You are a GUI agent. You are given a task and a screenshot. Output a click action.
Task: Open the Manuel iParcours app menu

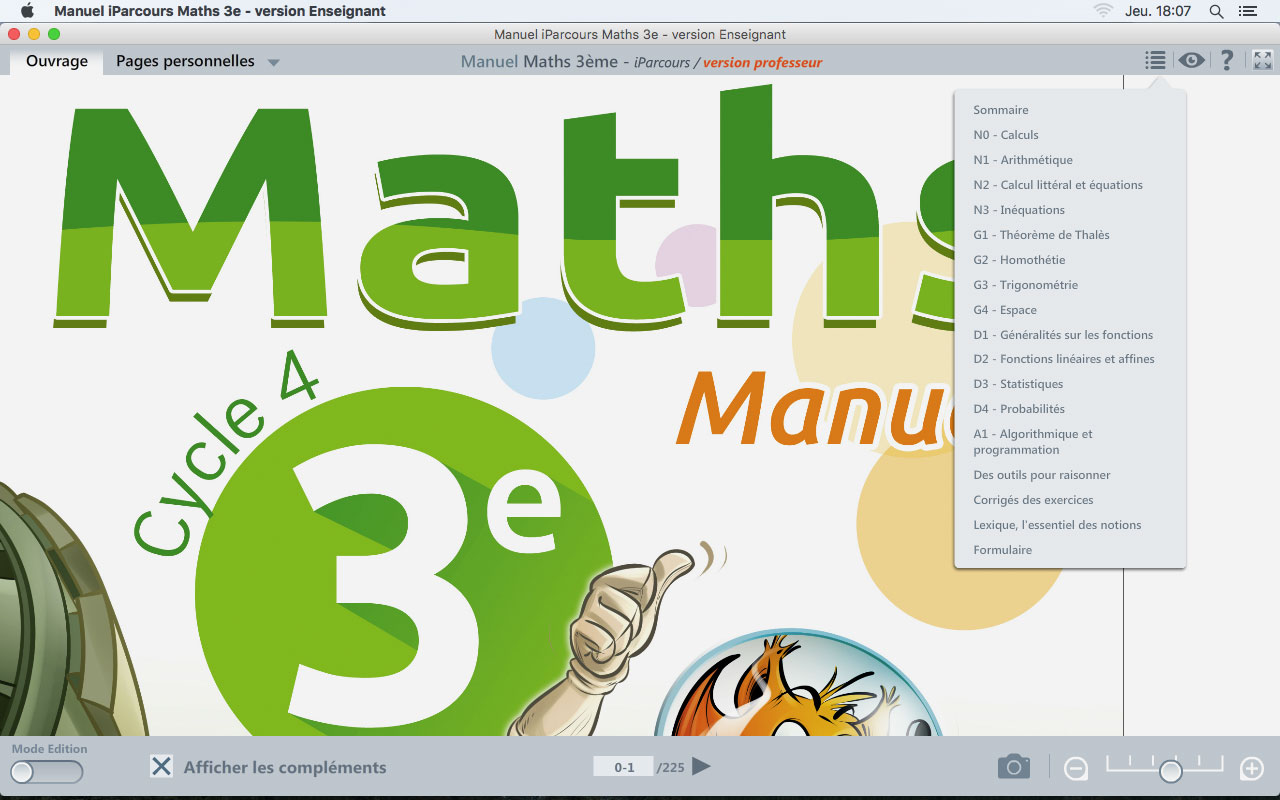click(x=220, y=11)
